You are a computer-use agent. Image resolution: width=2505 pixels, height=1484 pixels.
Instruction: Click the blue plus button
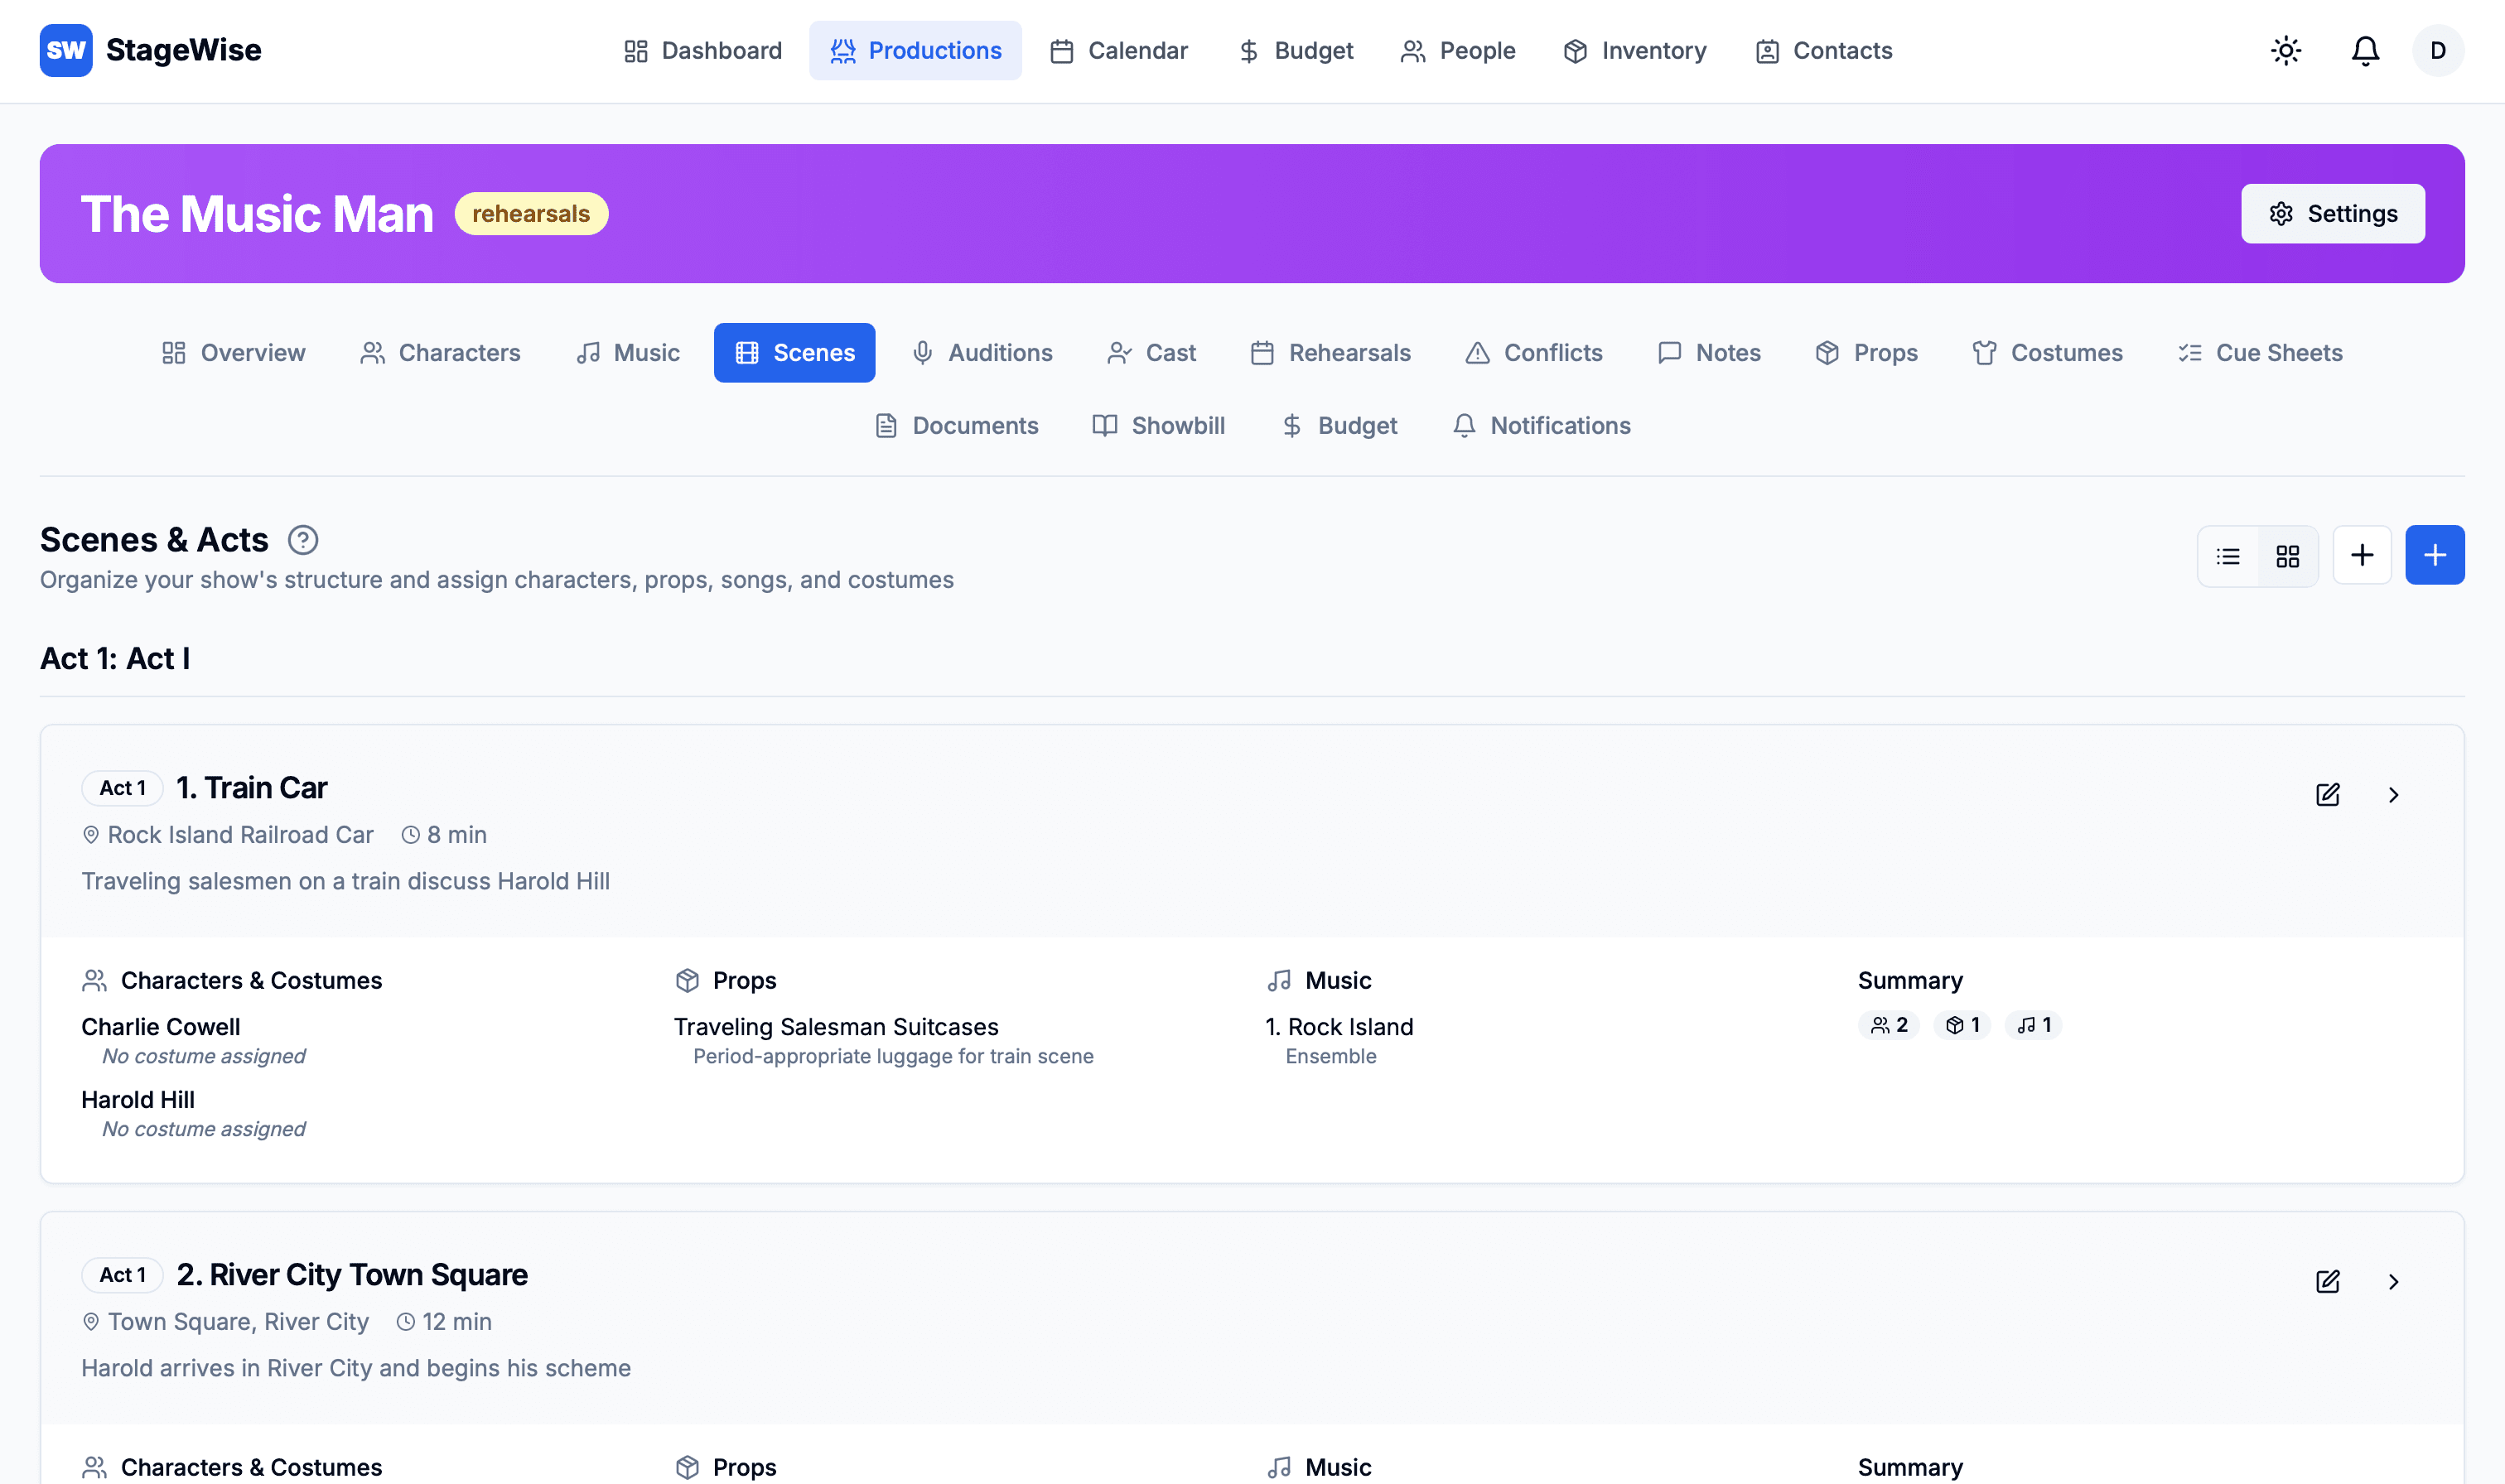(x=2434, y=555)
